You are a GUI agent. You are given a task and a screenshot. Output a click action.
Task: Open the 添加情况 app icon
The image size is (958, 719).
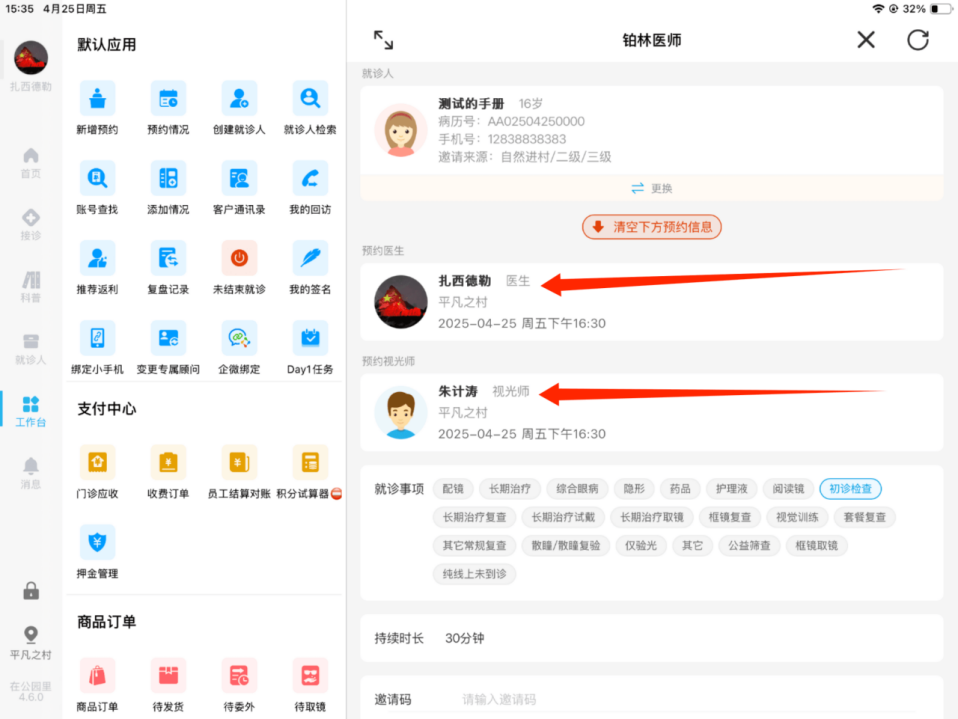[168, 178]
